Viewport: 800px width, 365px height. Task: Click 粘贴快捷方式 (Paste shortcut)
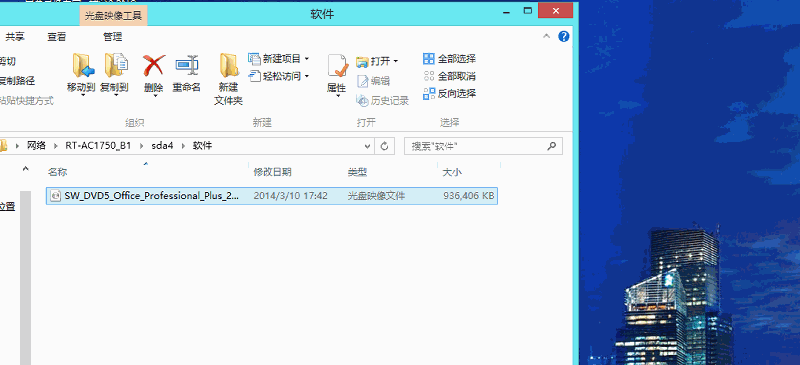[x=27, y=101]
